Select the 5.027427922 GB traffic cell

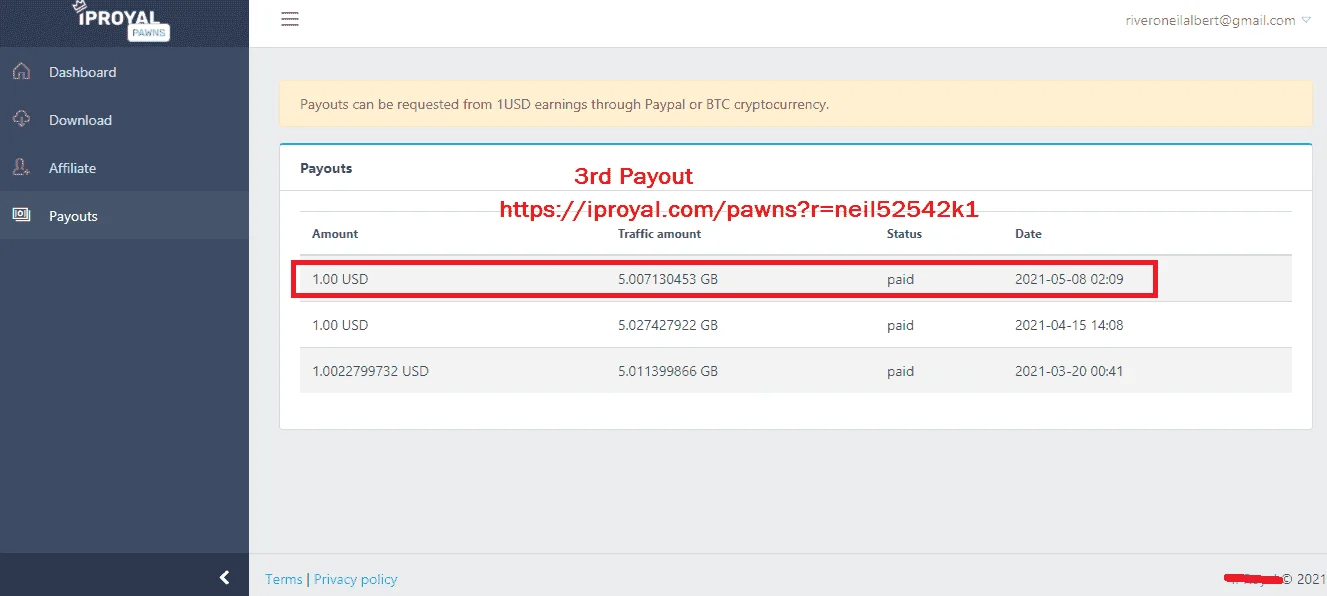[668, 325]
